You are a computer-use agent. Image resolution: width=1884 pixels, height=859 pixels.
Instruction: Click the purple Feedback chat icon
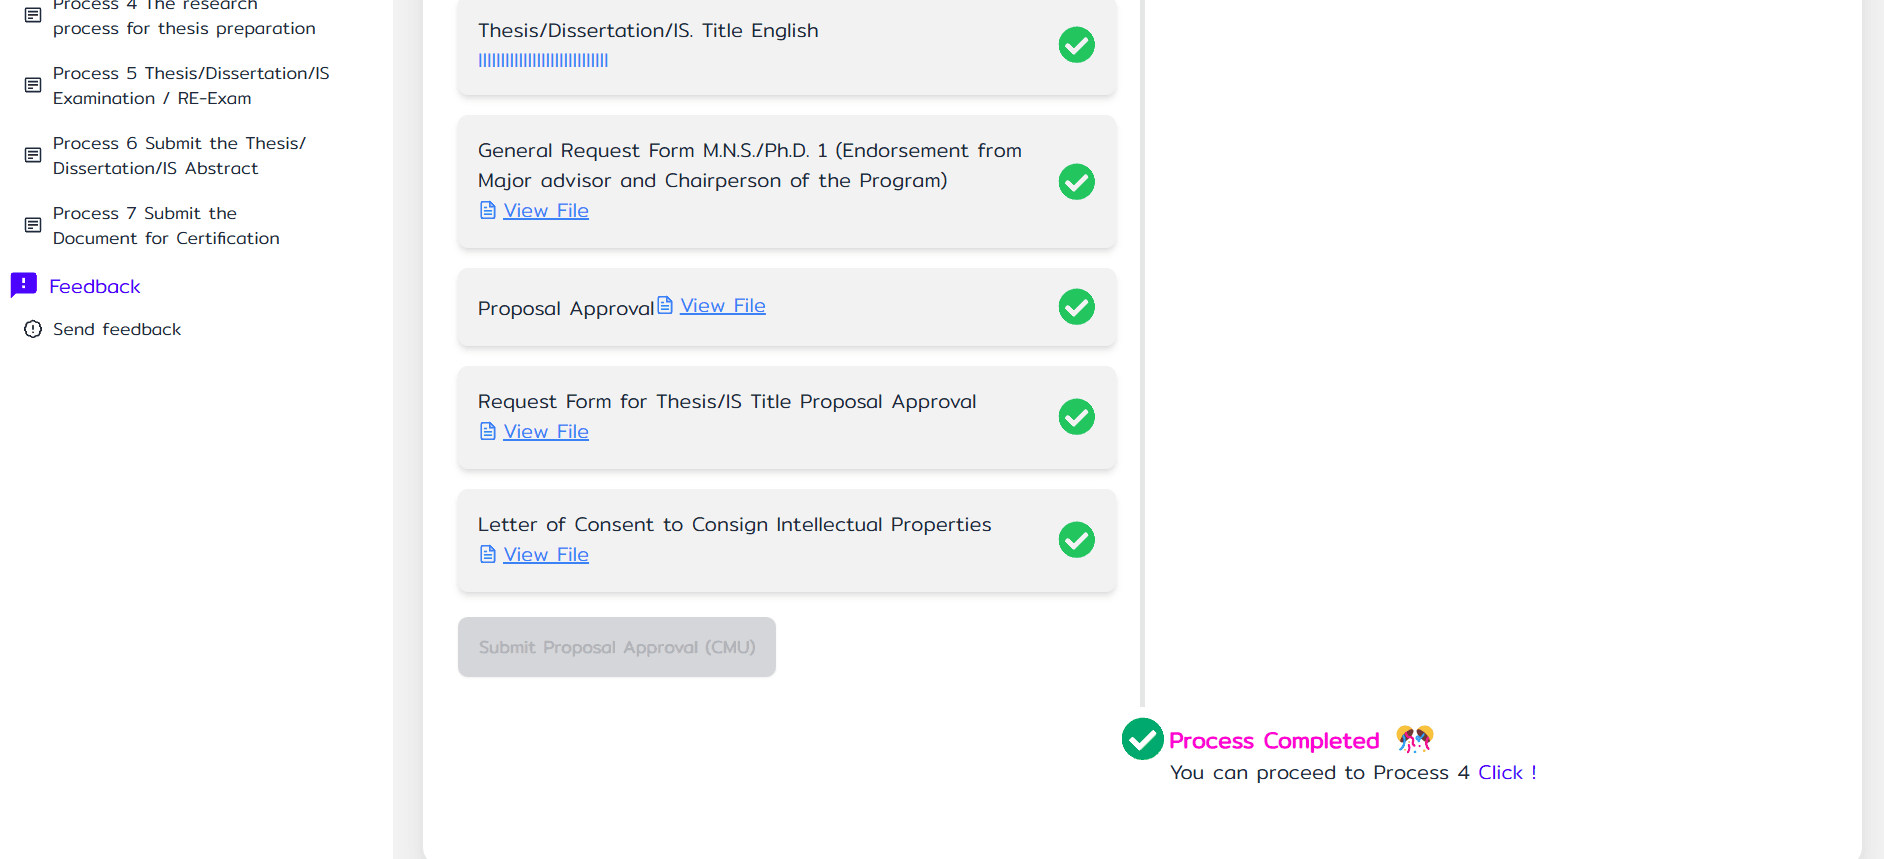point(24,285)
